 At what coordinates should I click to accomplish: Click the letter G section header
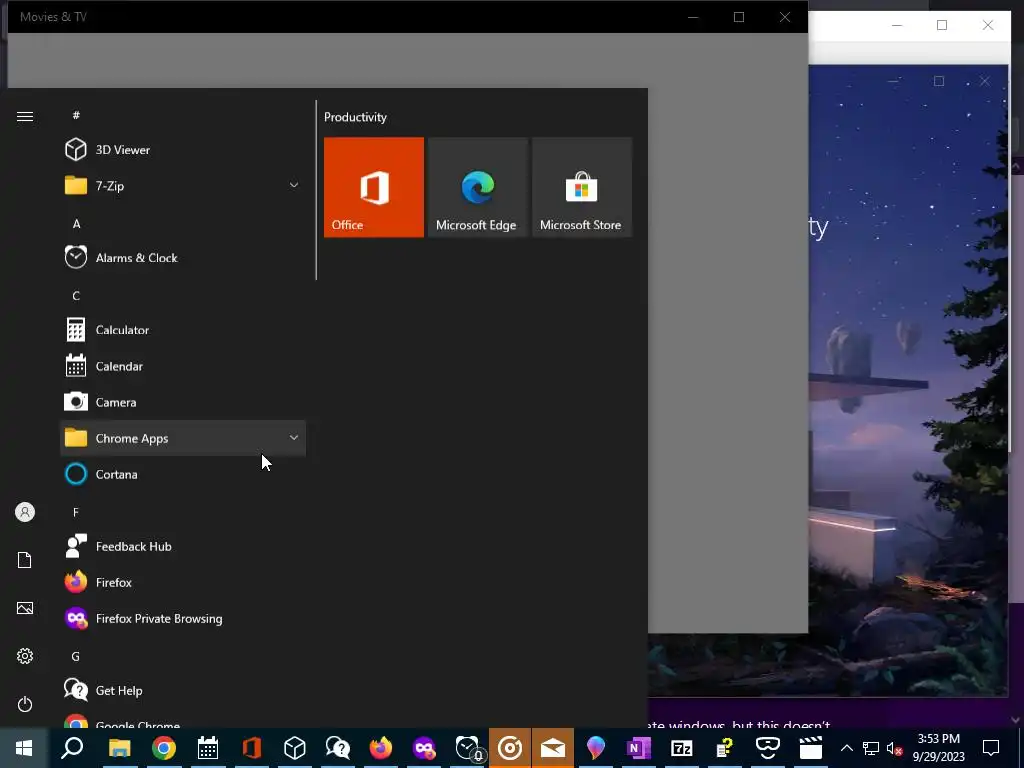pos(76,656)
